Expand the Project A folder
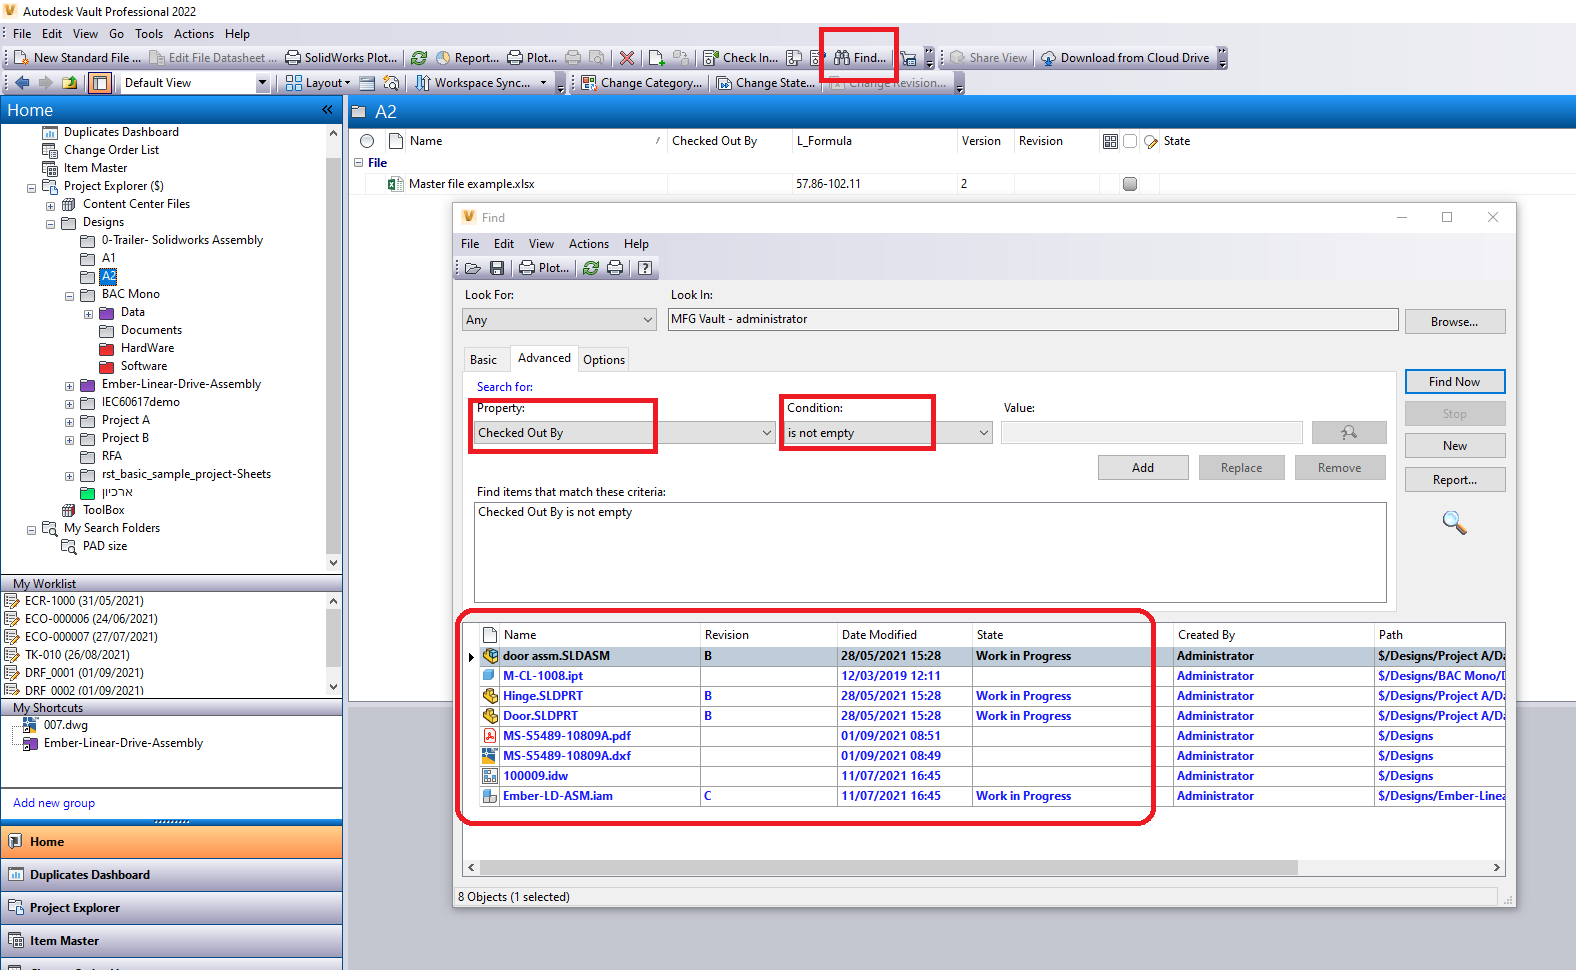 click(x=69, y=421)
